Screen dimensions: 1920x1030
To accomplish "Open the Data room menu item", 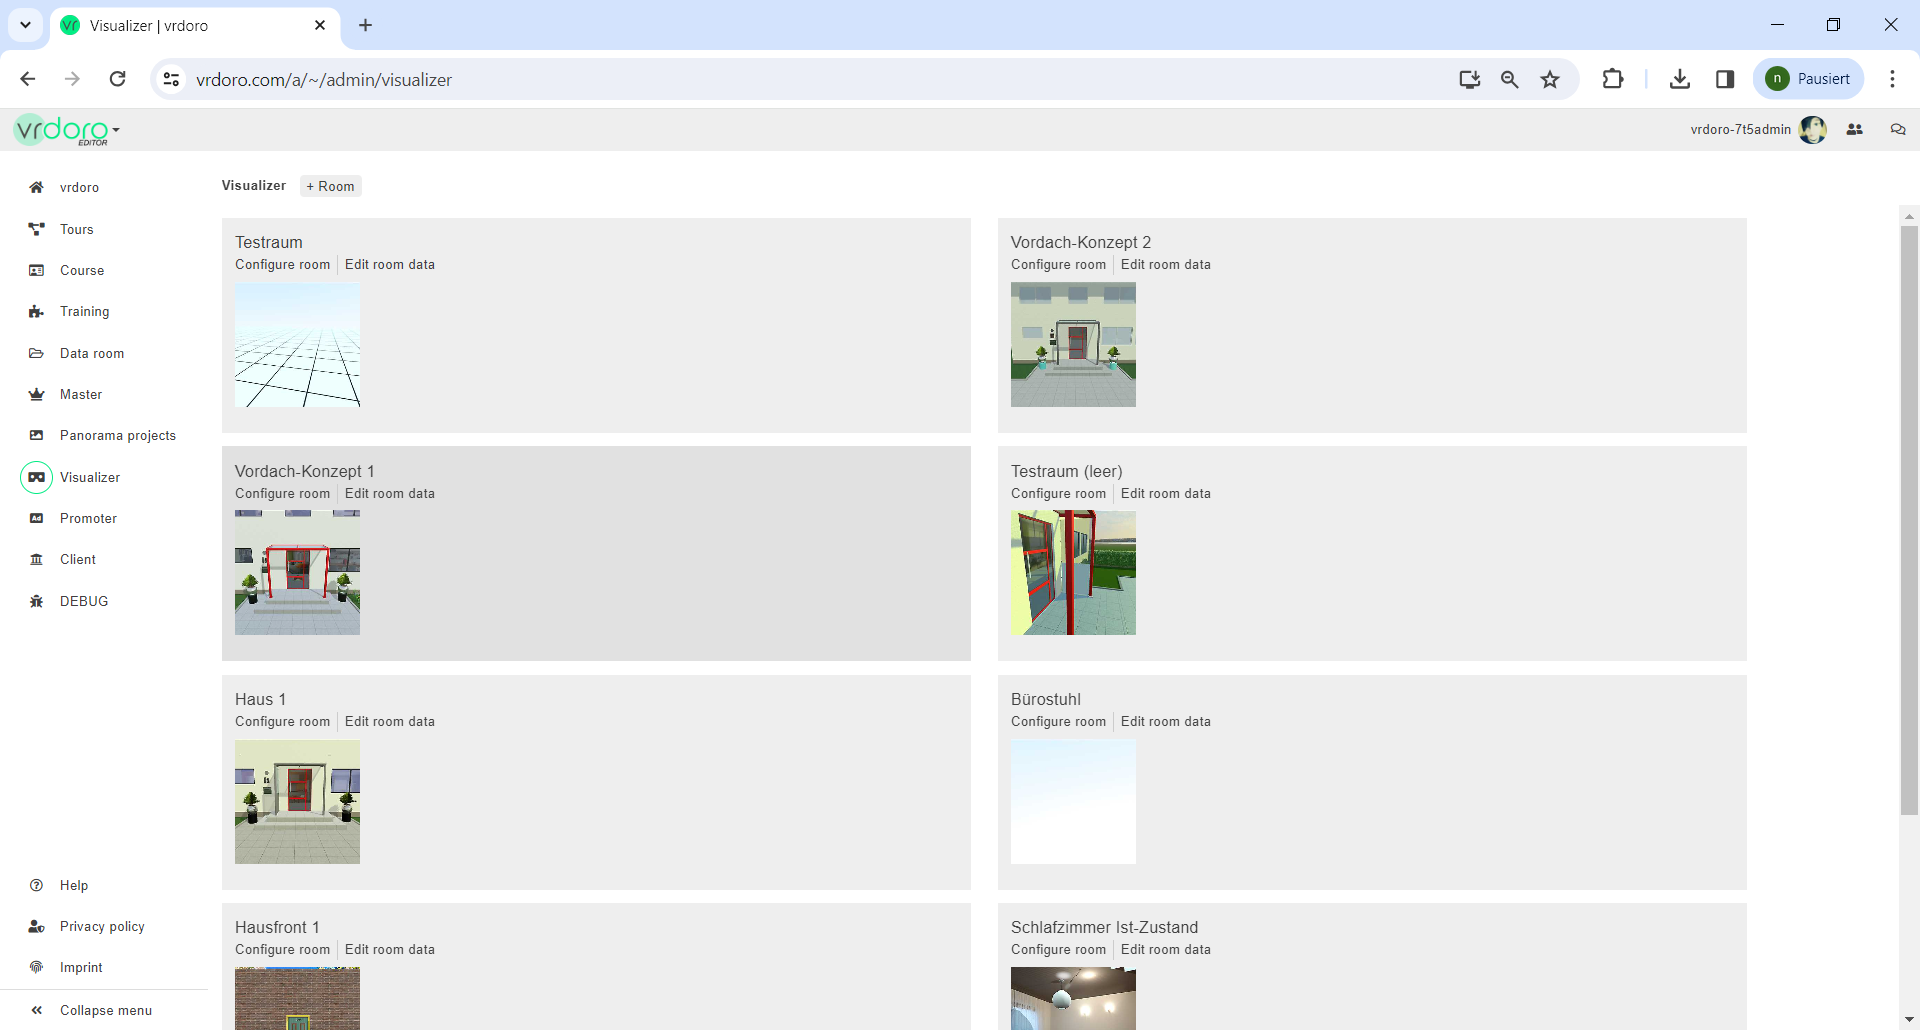I will (x=92, y=353).
